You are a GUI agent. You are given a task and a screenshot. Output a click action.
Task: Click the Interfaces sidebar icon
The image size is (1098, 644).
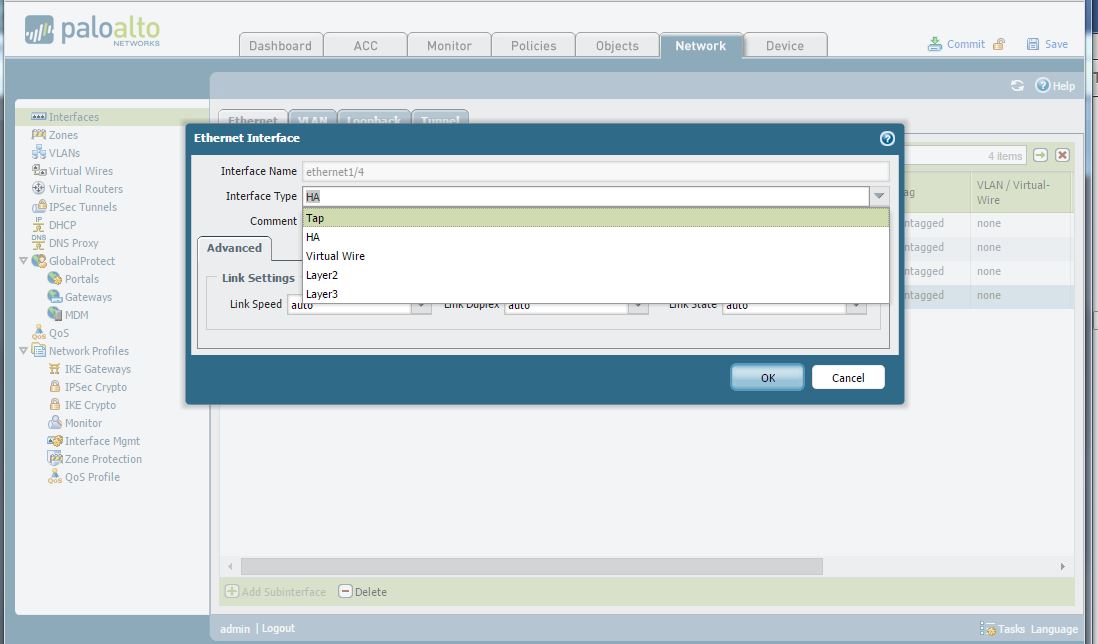[x=39, y=117]
